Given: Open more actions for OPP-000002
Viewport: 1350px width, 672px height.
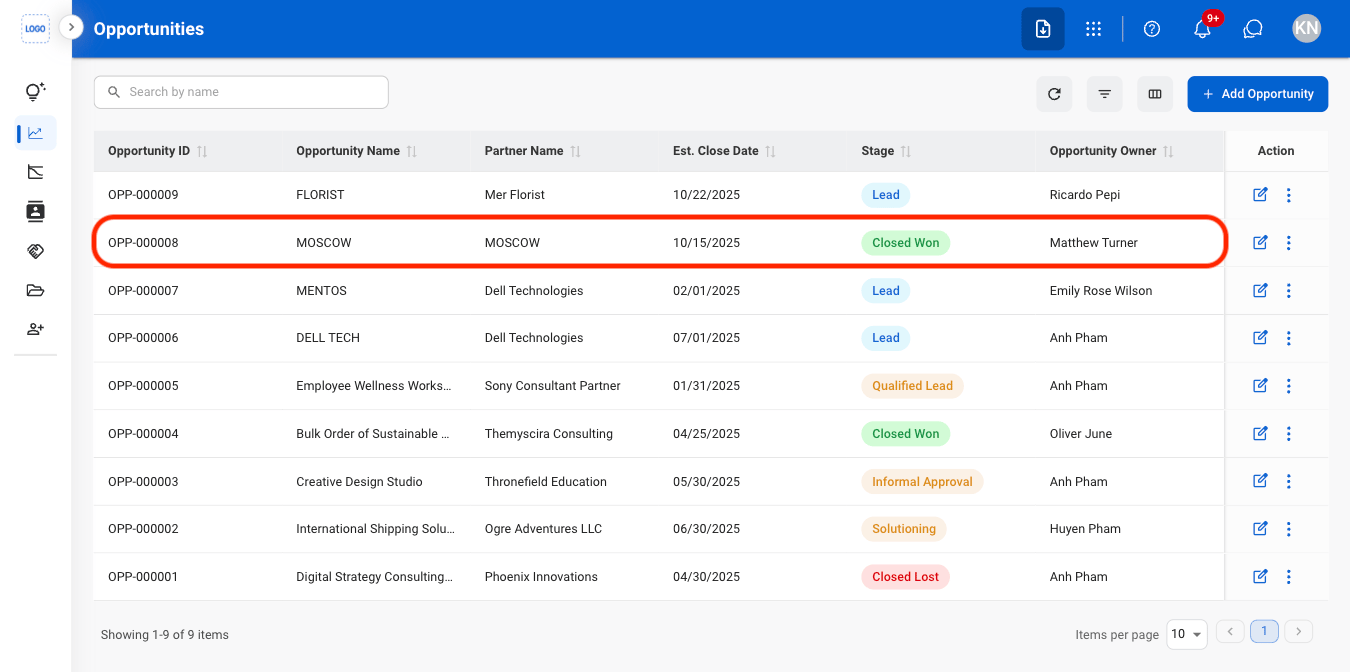Looking at the screenshot, I should click(x=1288, y=529).
